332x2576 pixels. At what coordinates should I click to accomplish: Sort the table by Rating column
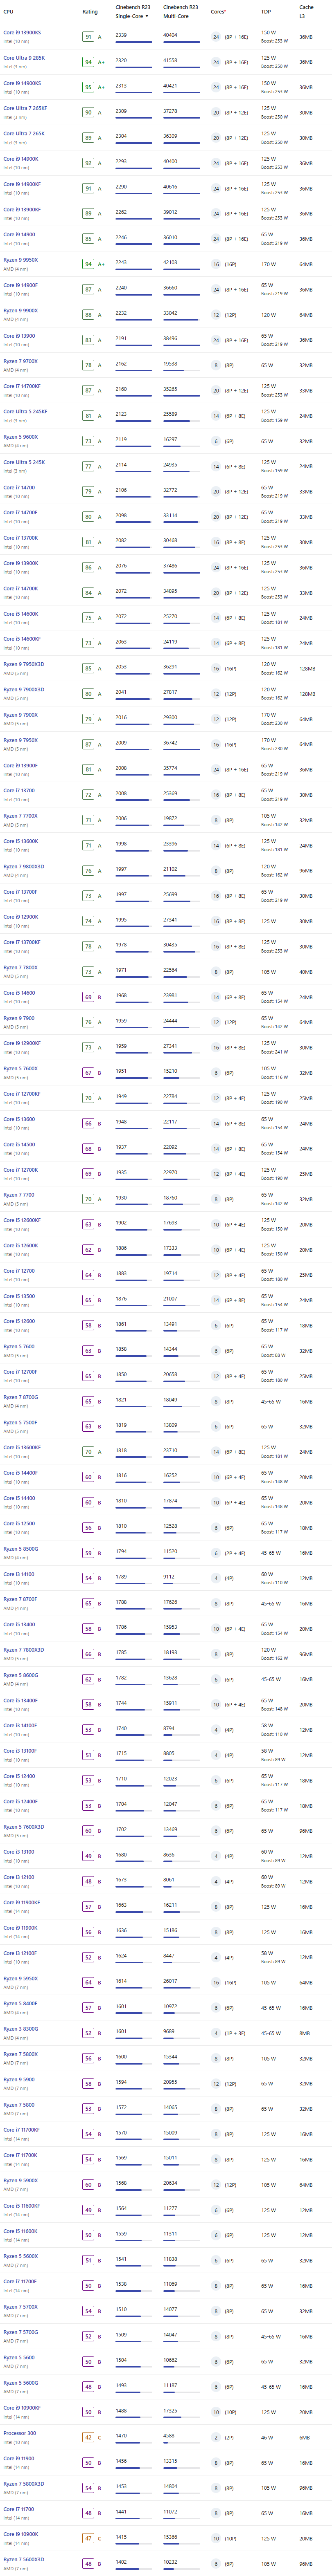pyautogui.click(x=90, y=12)
